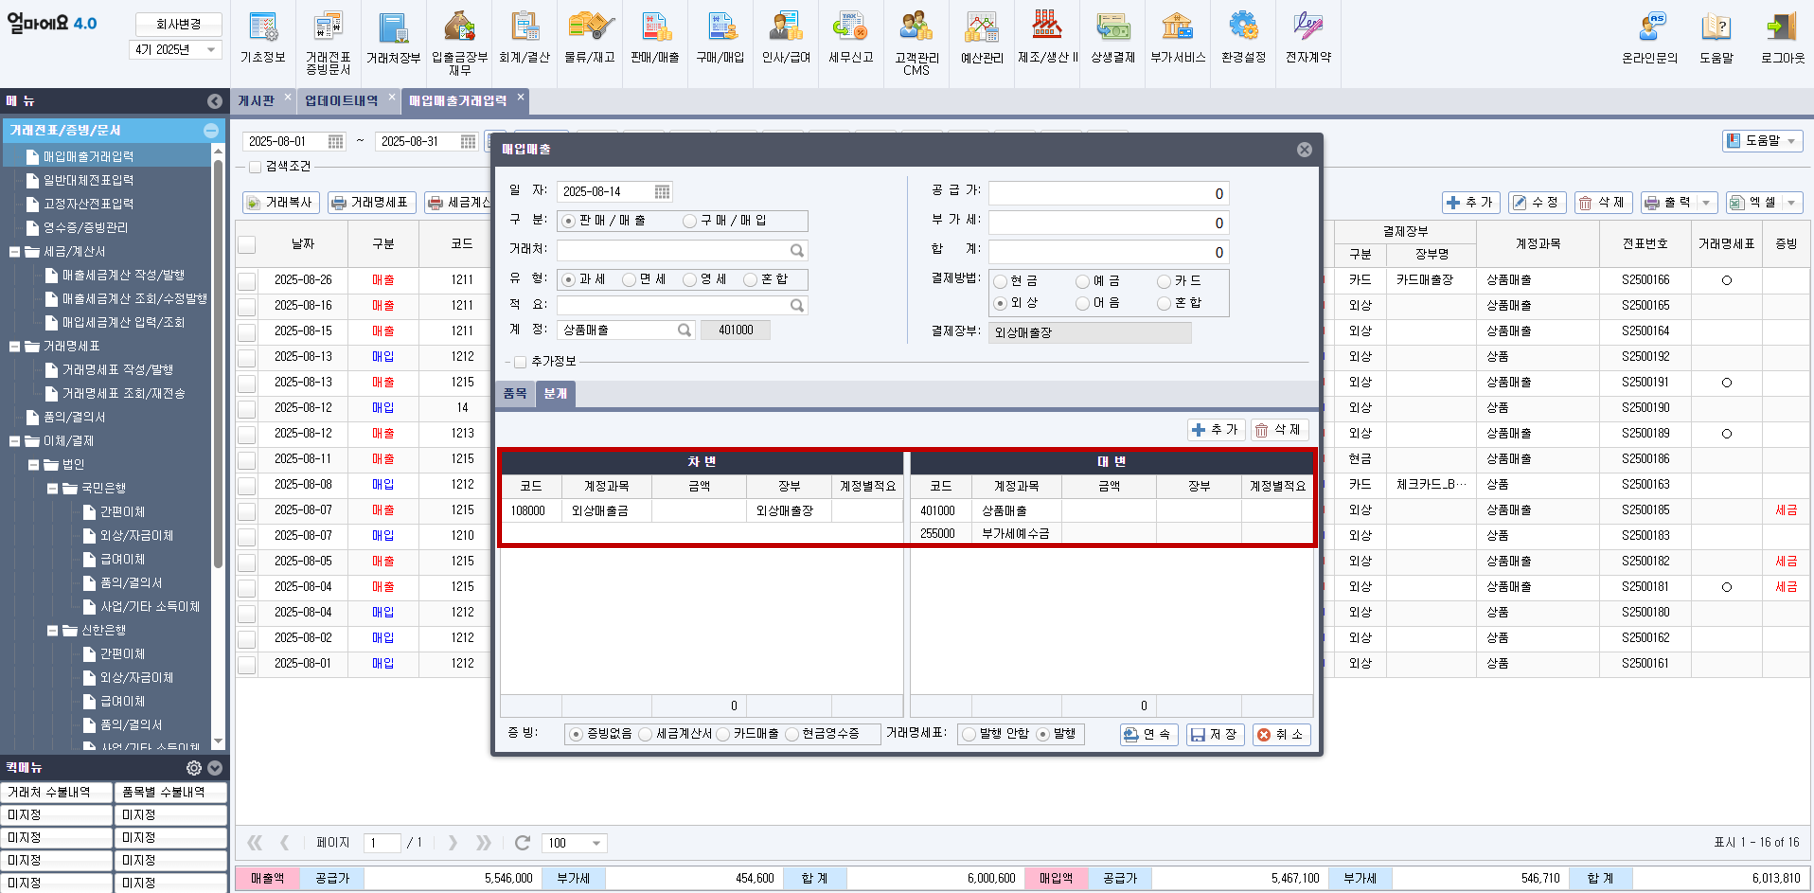Collapse the 국민은행 tree folder
Screen dimensions: 1814x893
point(53,489)
